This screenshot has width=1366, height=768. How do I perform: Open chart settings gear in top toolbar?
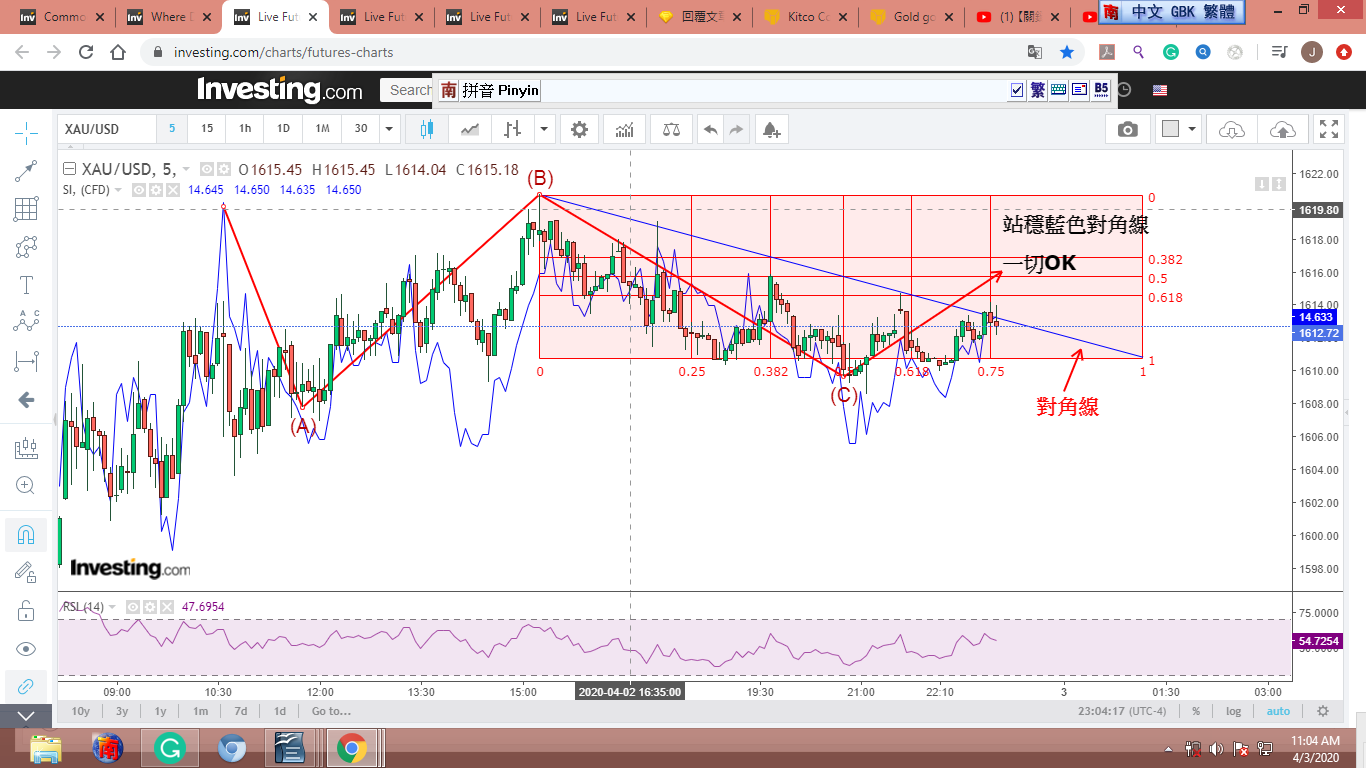pyautogui.click(x=579, y=129)
